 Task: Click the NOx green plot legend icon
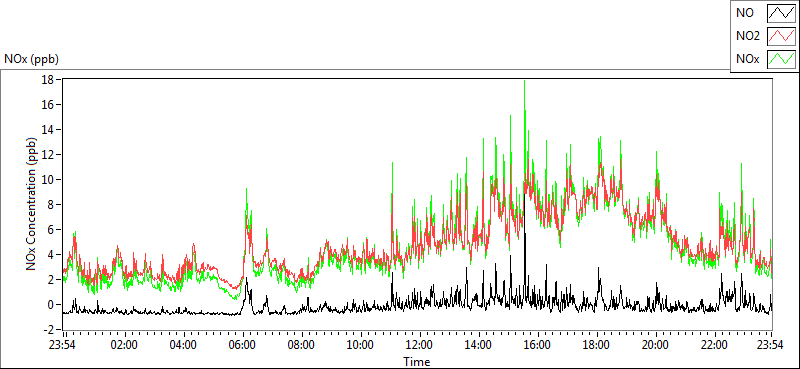pos(781,59)
